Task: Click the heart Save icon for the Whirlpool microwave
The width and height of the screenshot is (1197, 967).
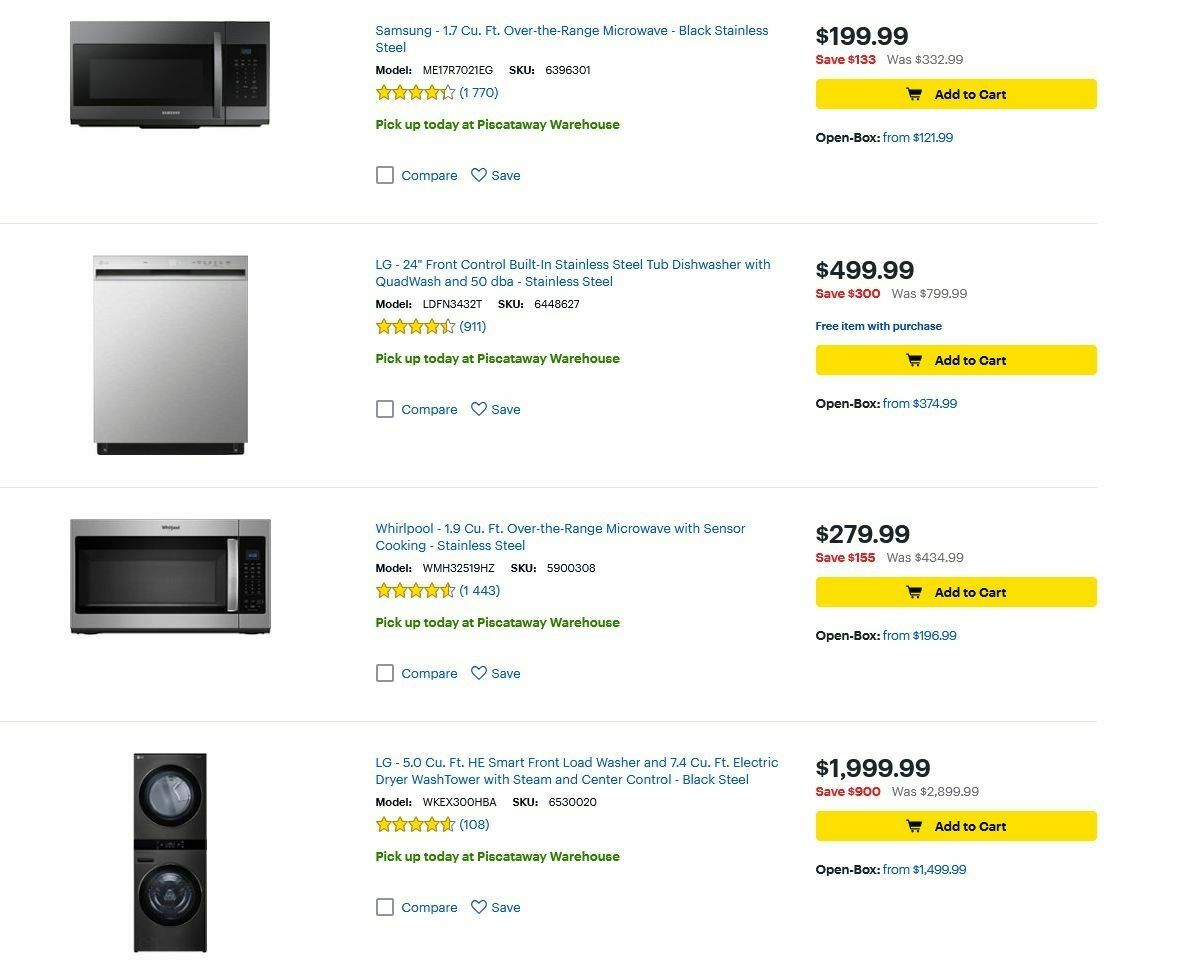Action: [x=477, y=673]
